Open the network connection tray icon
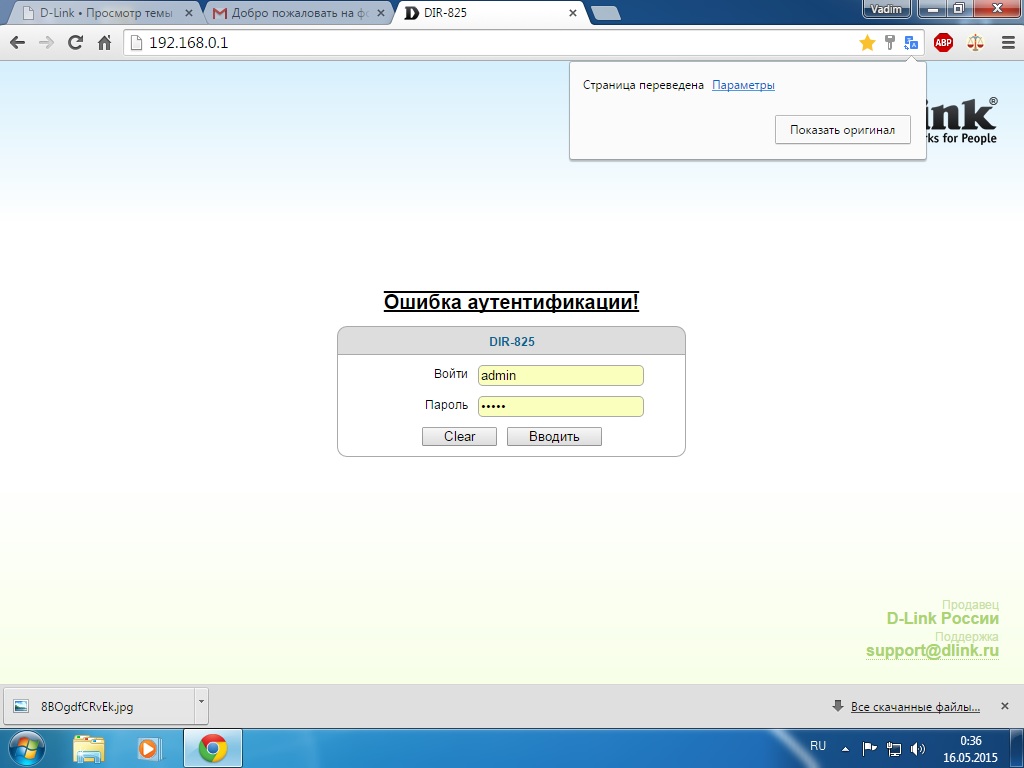Screen dimensions: 1024x768 893,749
